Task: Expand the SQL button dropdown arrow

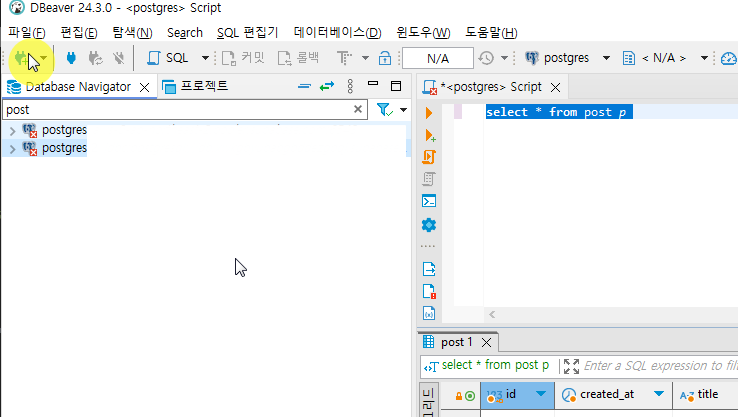Action: [205, 58]
